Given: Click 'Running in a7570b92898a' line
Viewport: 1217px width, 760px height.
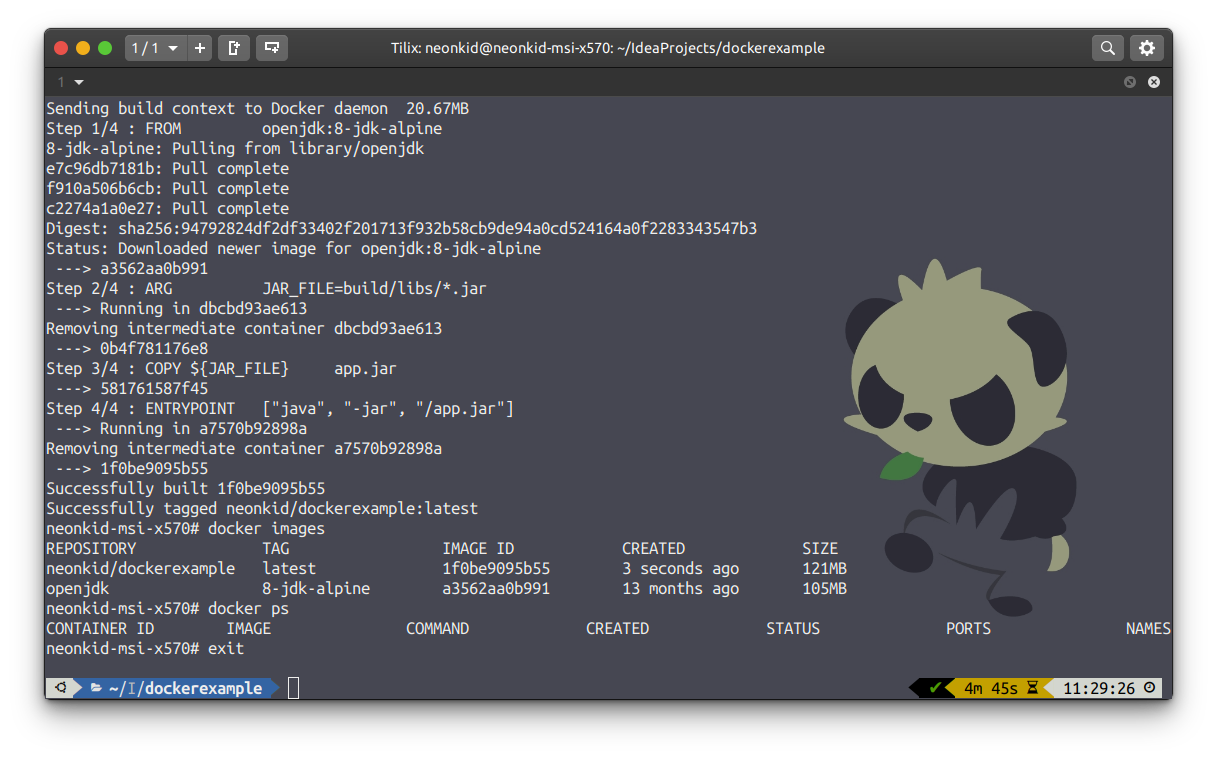Looking at the screenshot, I should [181, 429].
